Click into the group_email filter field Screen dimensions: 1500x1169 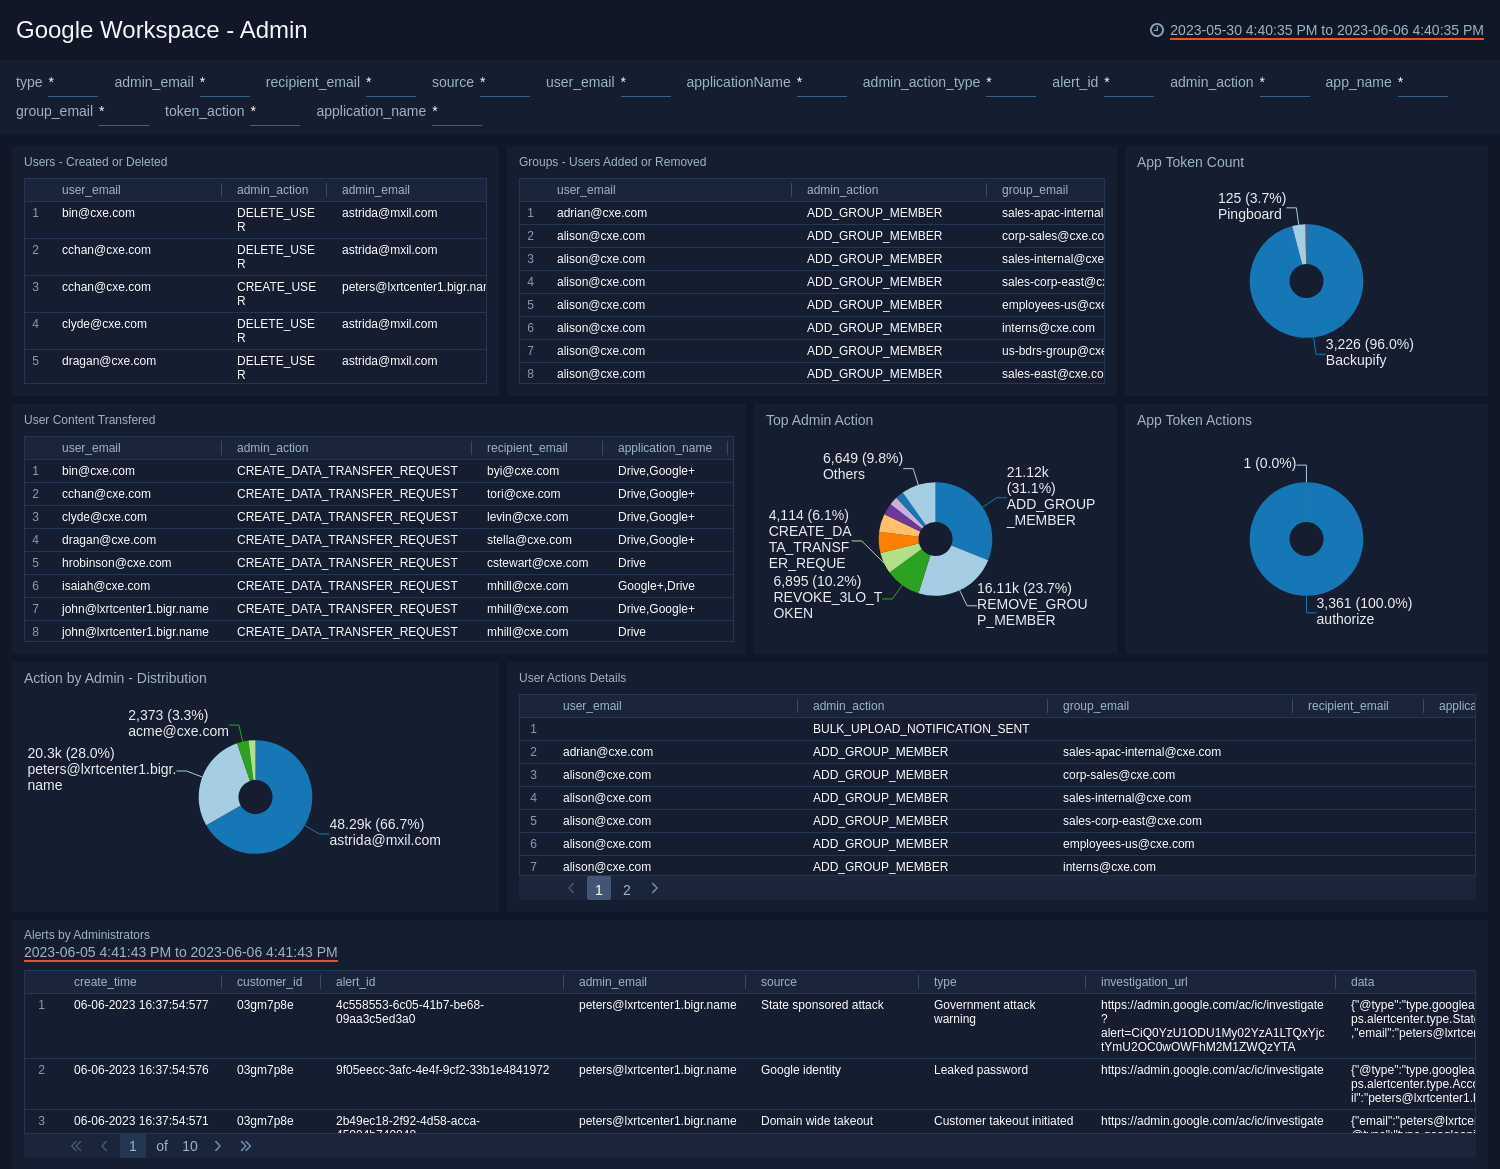coord(124,117)
